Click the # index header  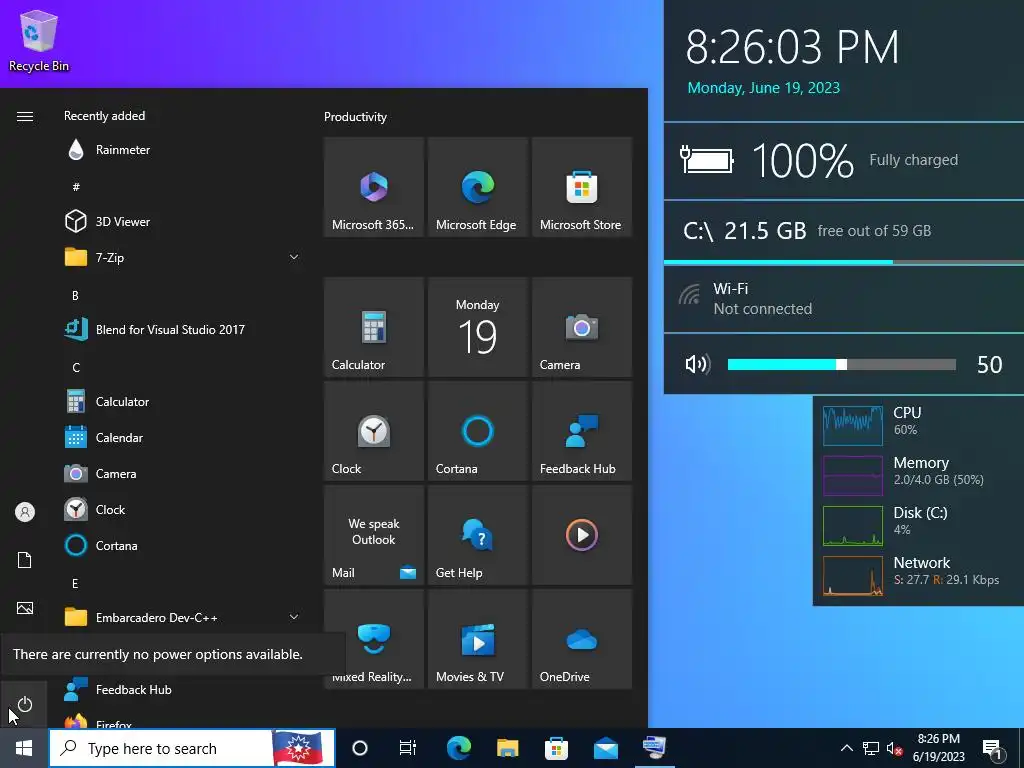pos(76,187)
